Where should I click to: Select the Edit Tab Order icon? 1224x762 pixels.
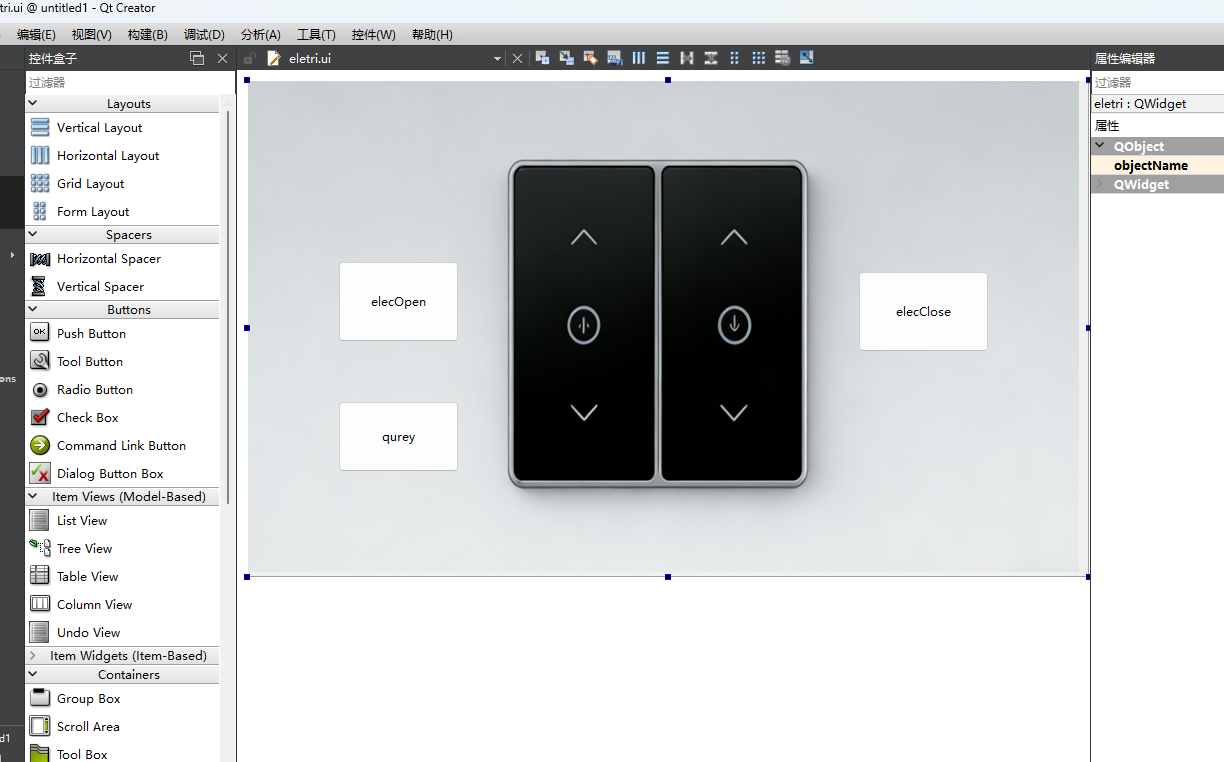pyautogui.click(x=615, y=58)
